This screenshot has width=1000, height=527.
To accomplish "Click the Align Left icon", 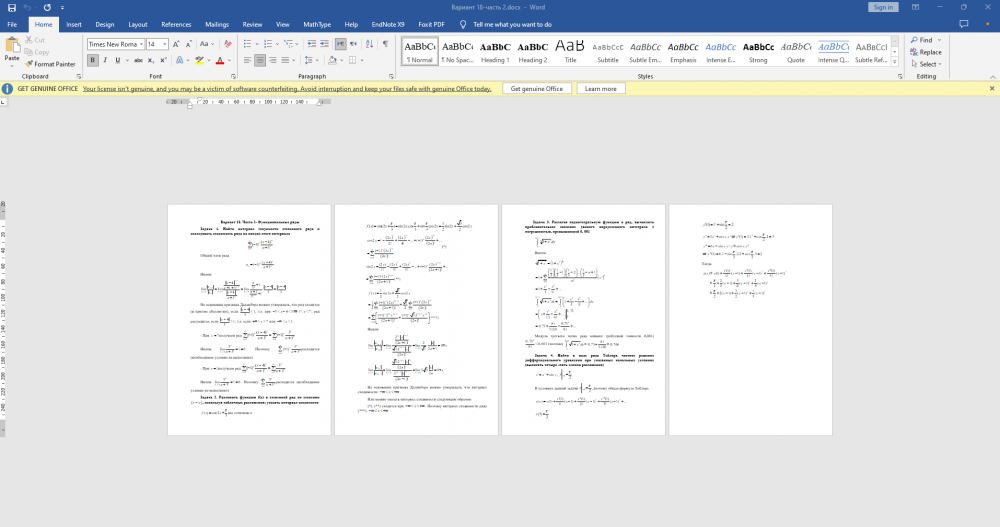I will click(x=247, y=60).
